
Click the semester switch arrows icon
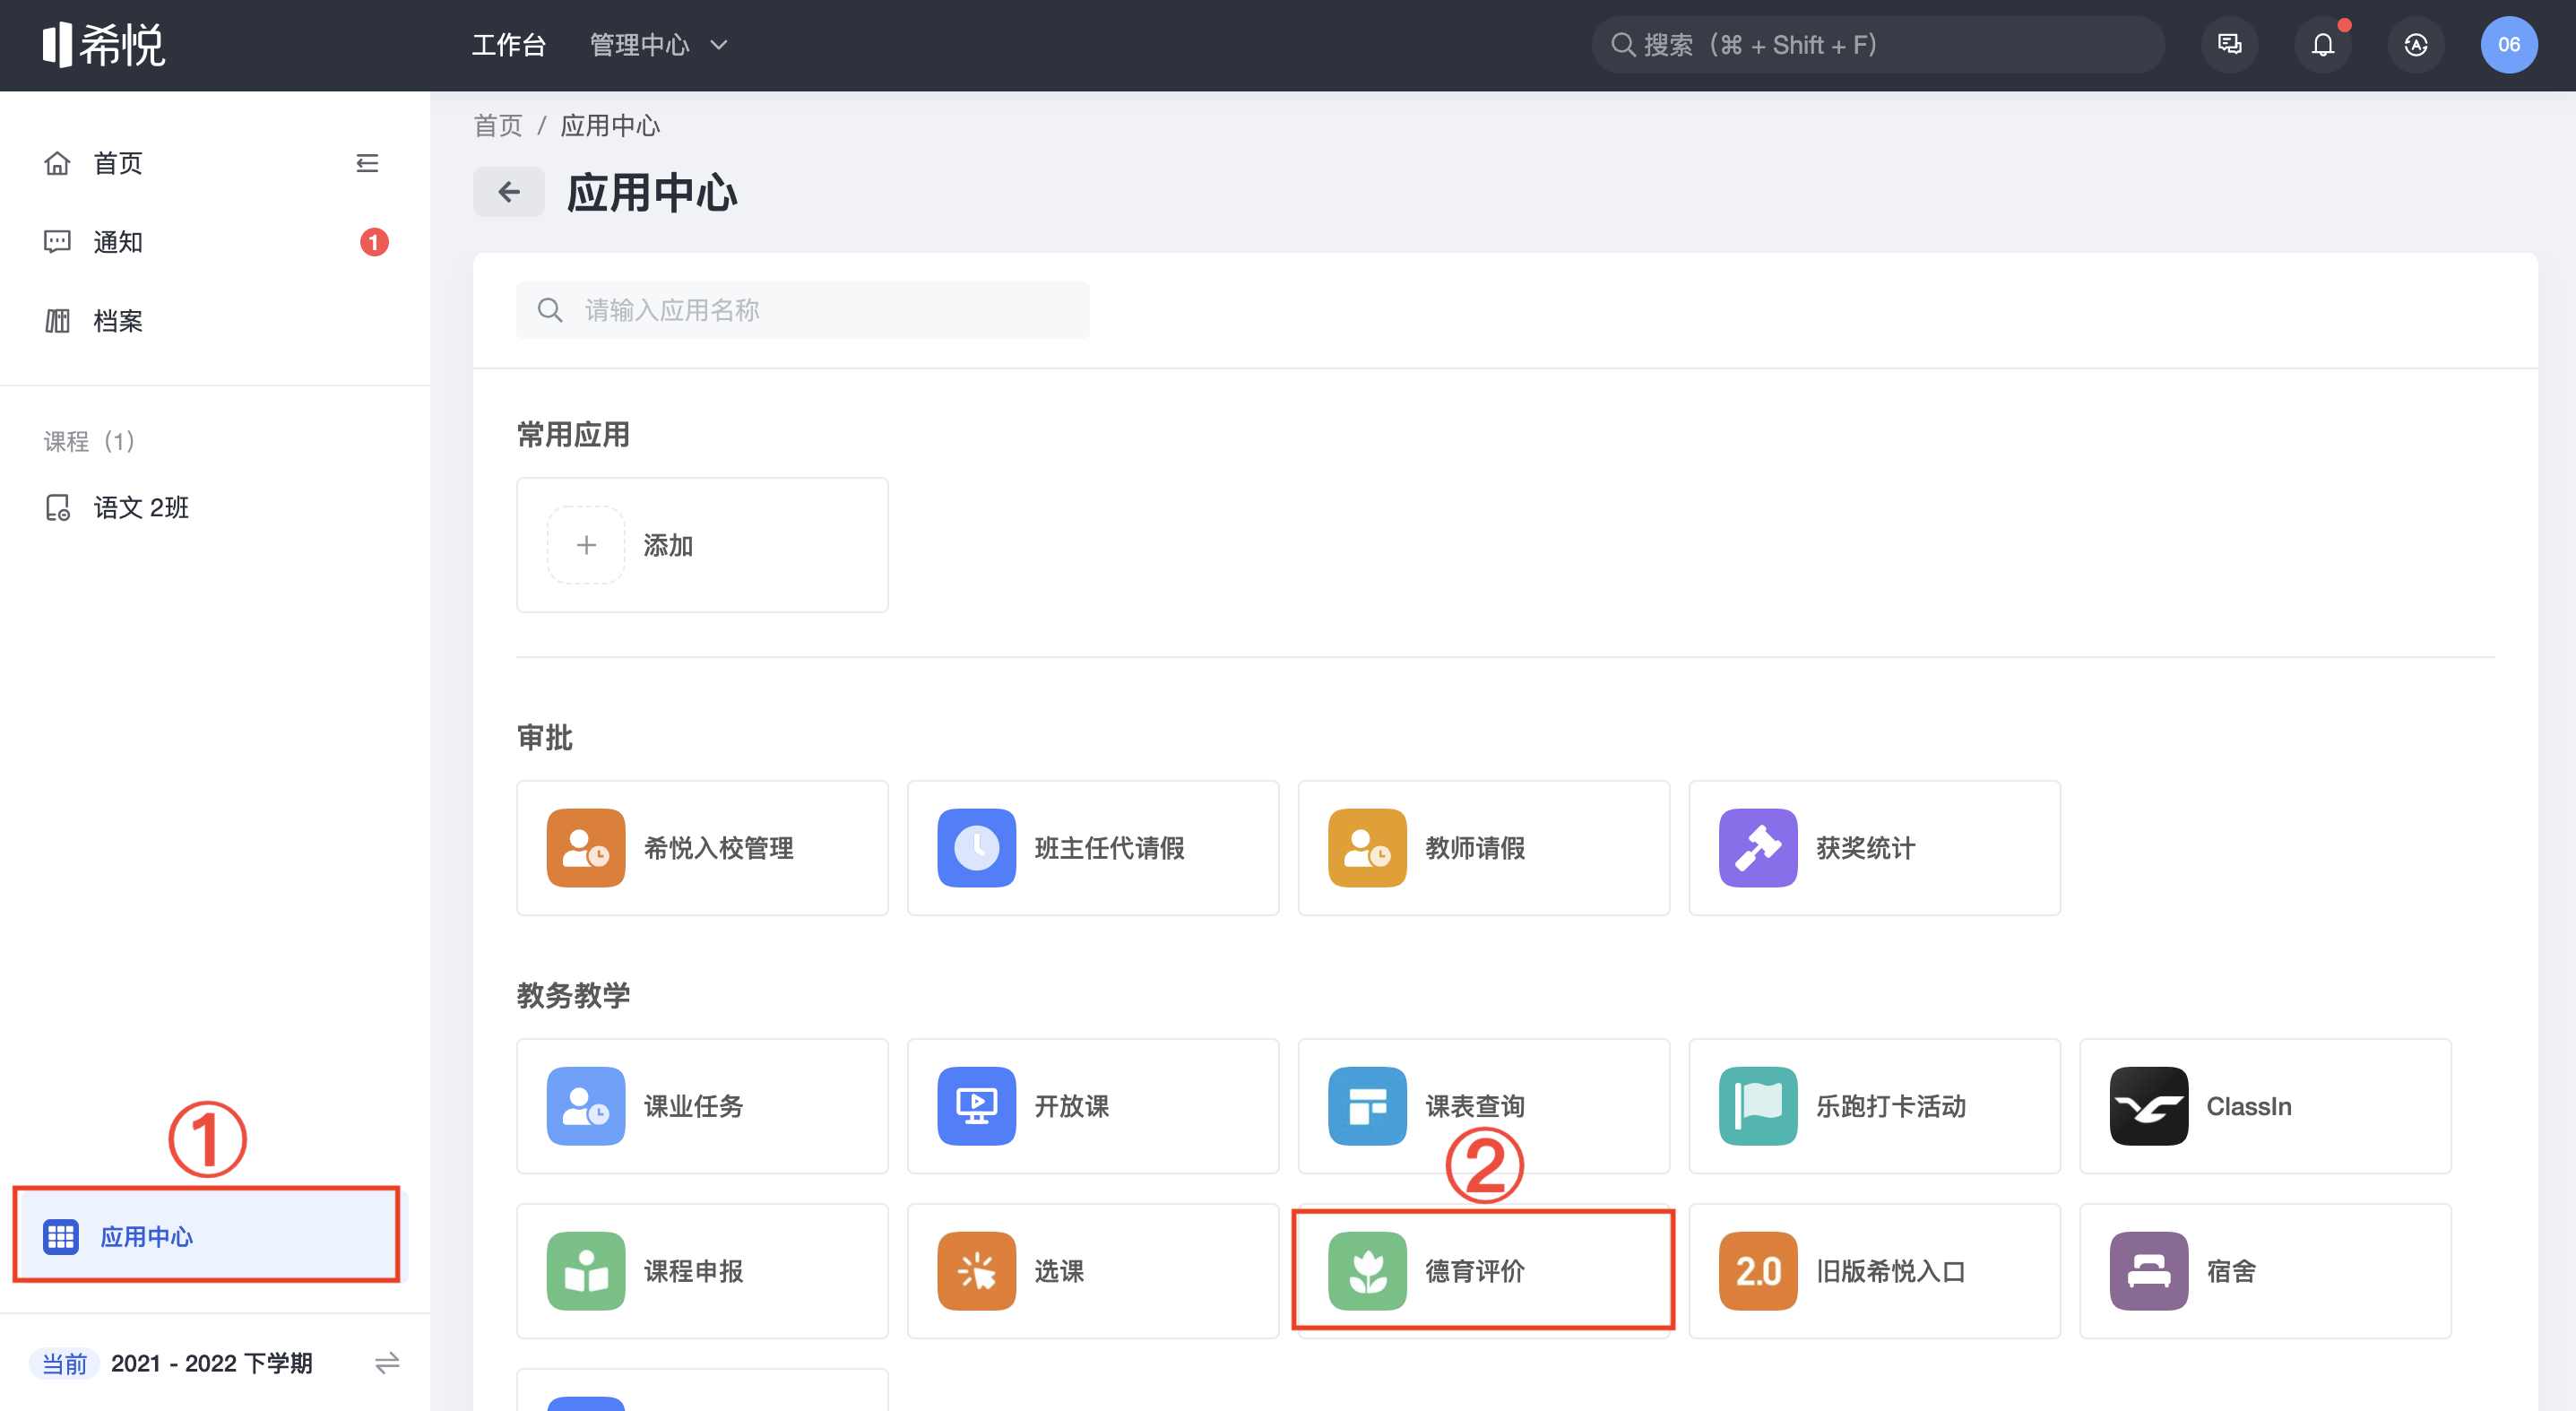[387, 1363]
